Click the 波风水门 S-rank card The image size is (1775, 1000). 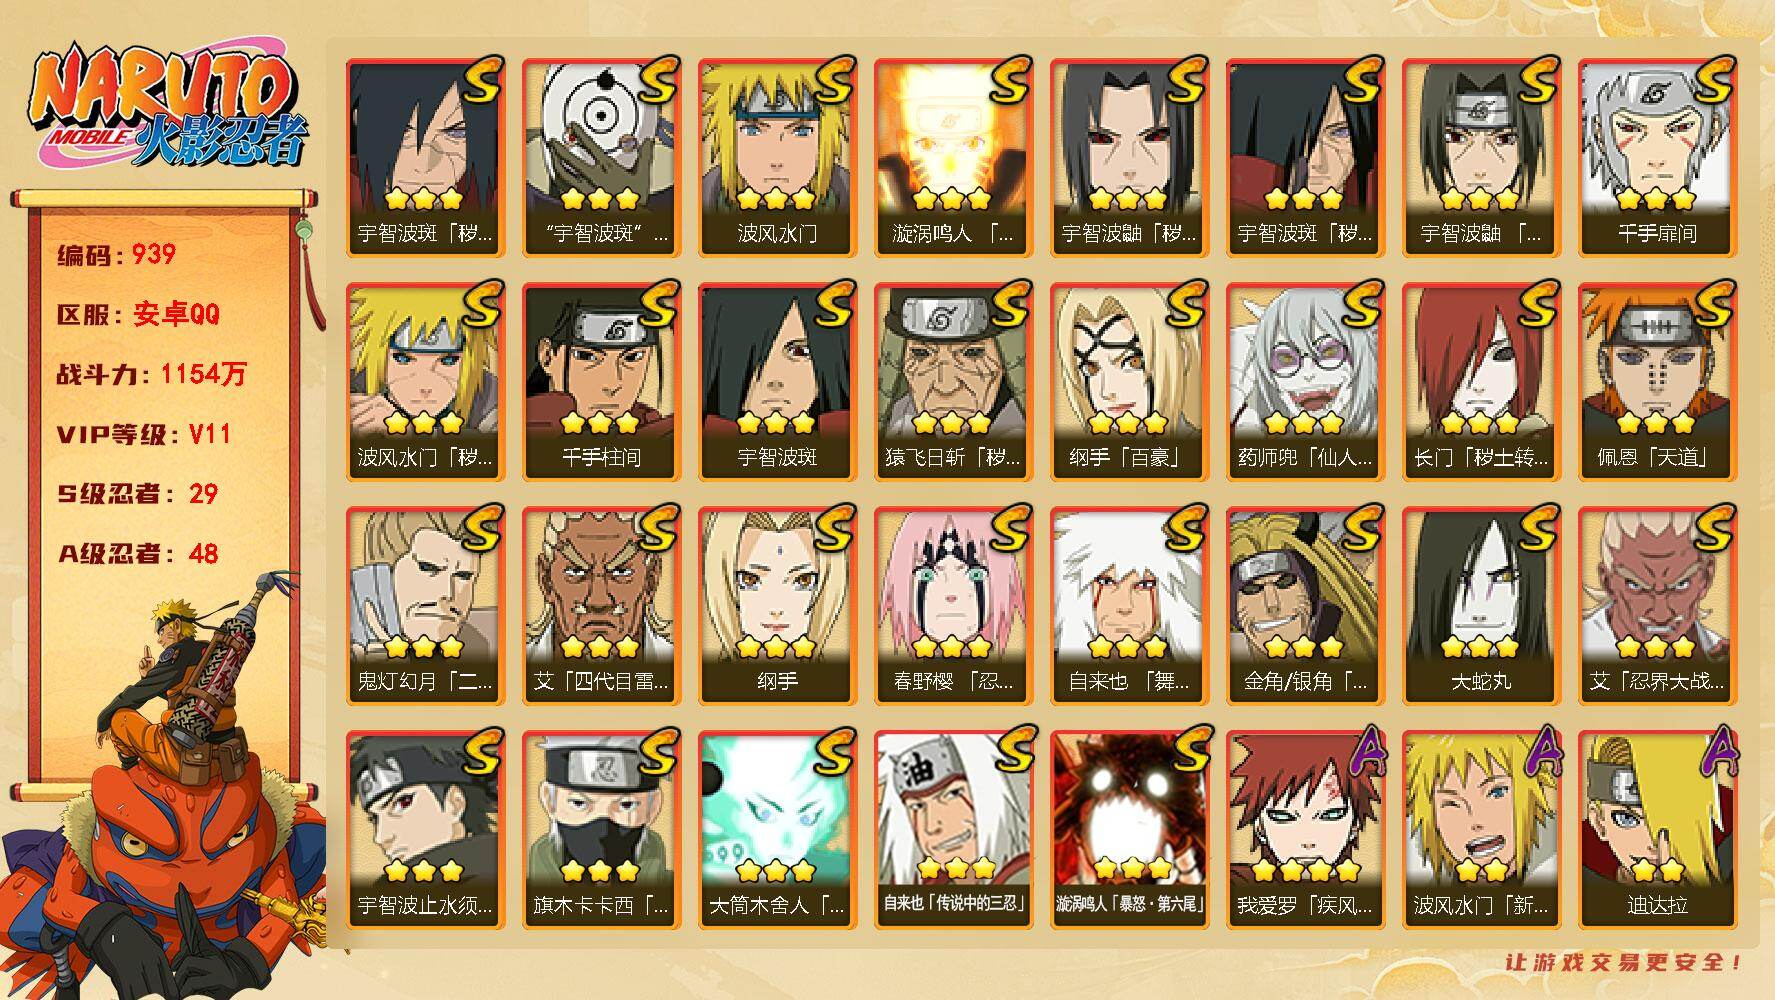[777, 158]
